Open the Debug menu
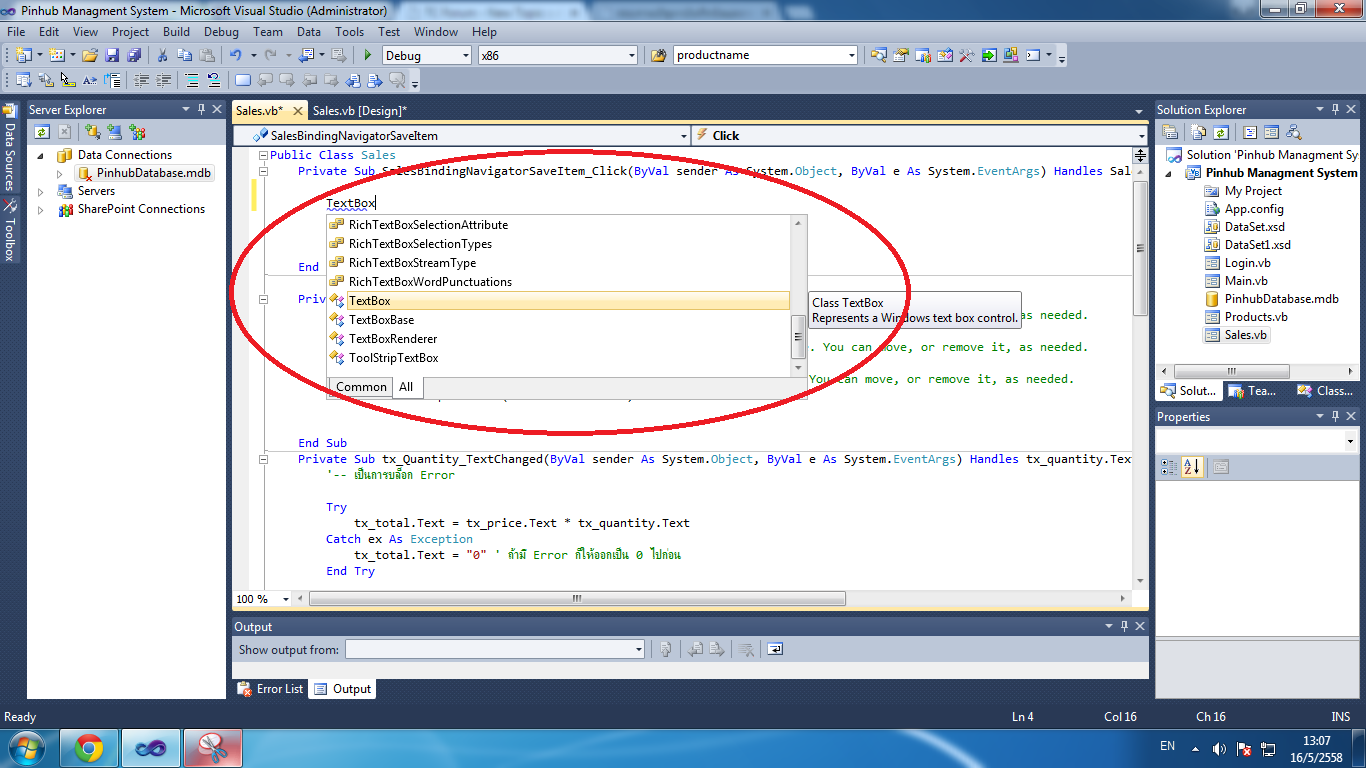1366x768 pixels. (x=221, y=32)
